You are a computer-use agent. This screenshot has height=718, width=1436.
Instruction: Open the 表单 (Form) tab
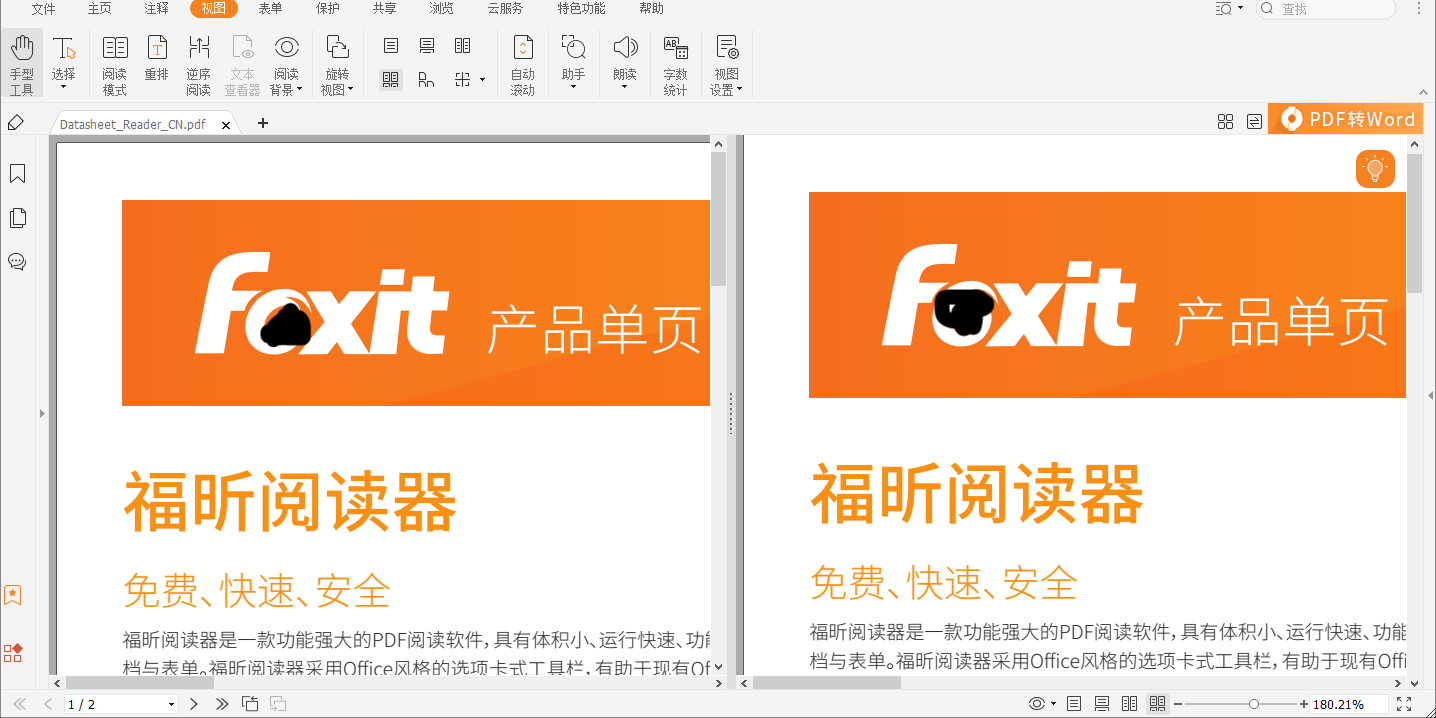(270, 9)
